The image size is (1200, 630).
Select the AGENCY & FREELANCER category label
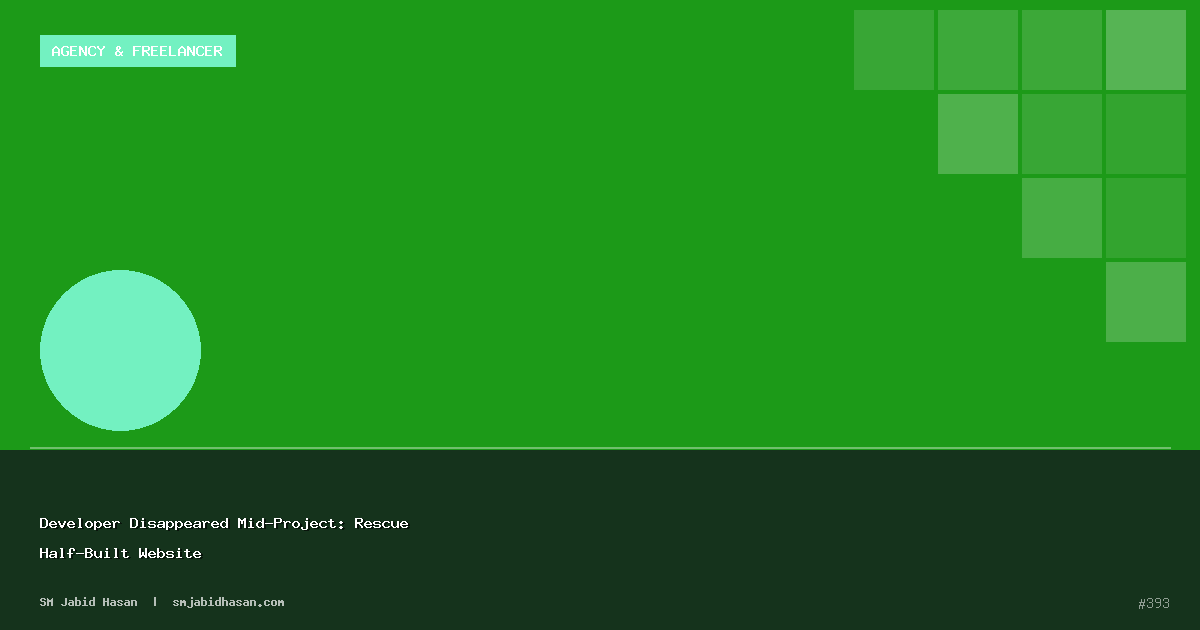coord(137,51)
